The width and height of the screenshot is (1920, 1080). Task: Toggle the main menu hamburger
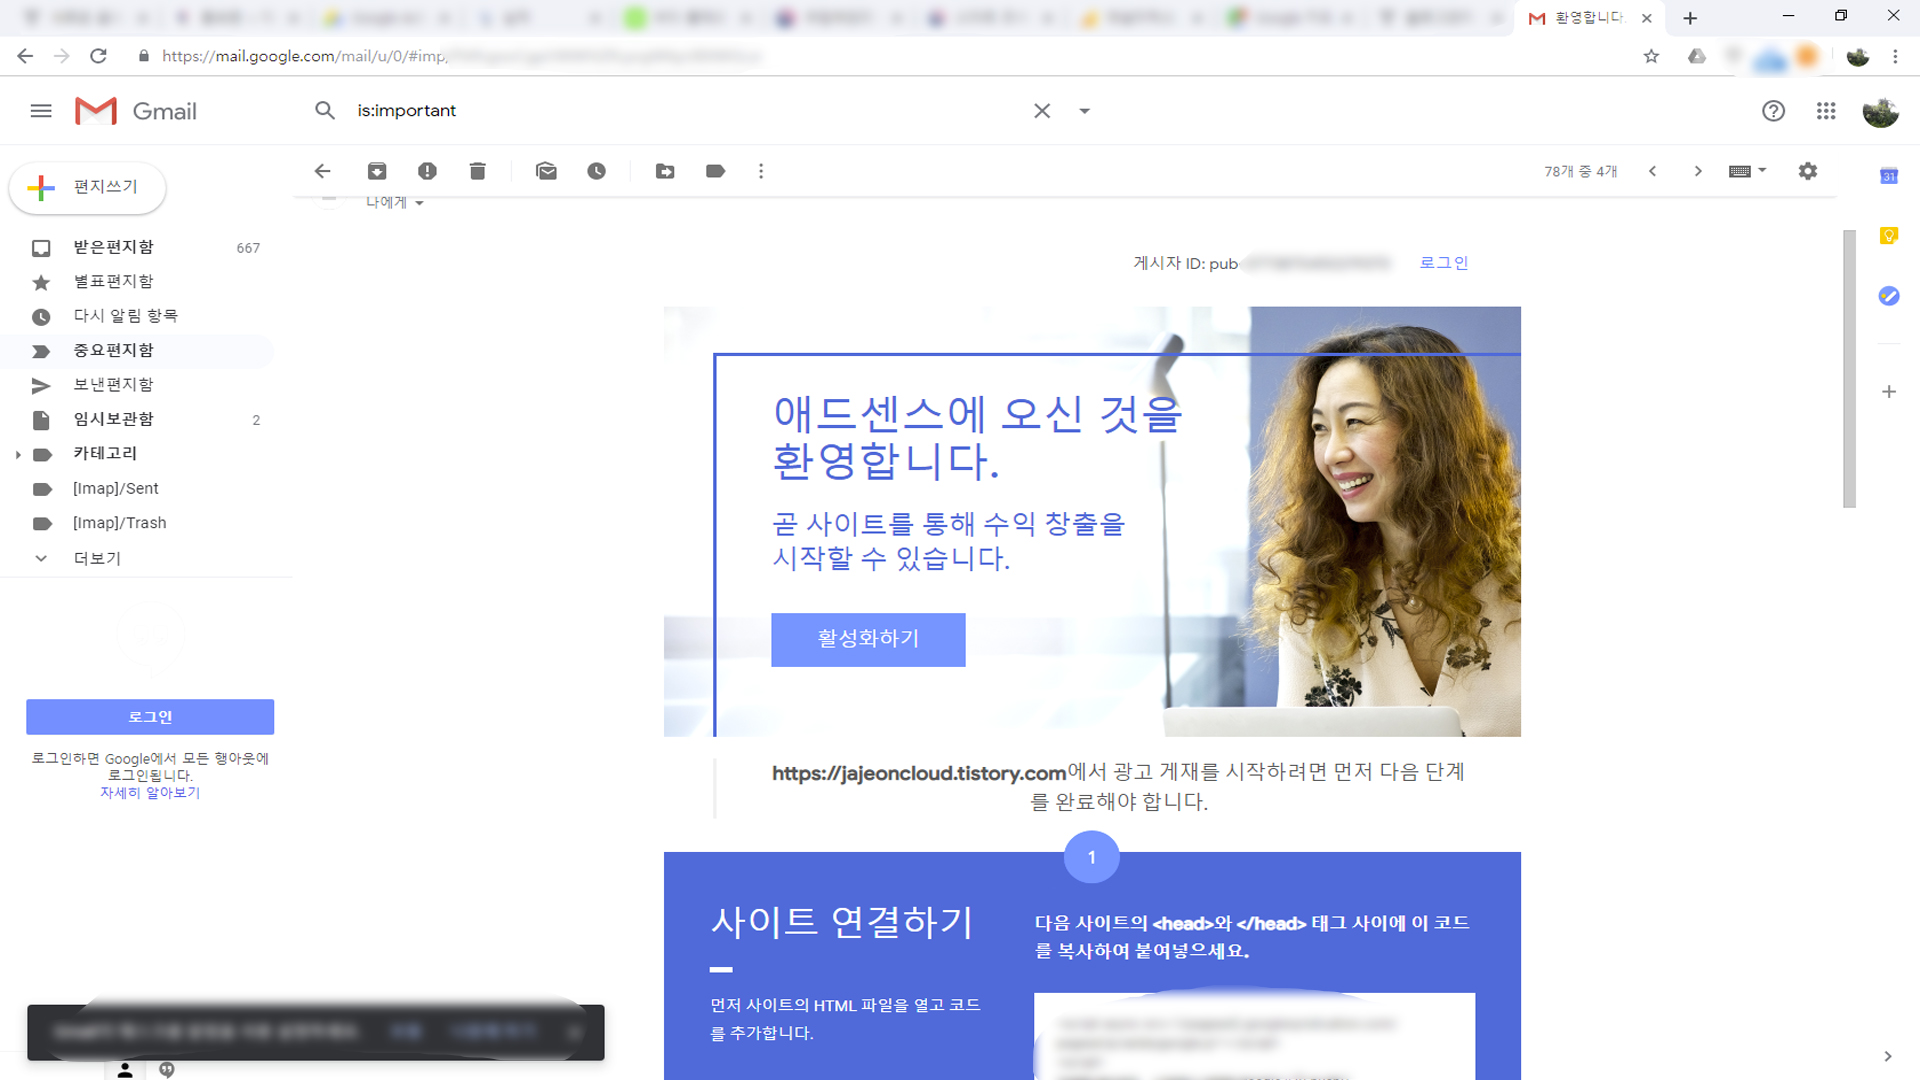[x=41, y=111]
